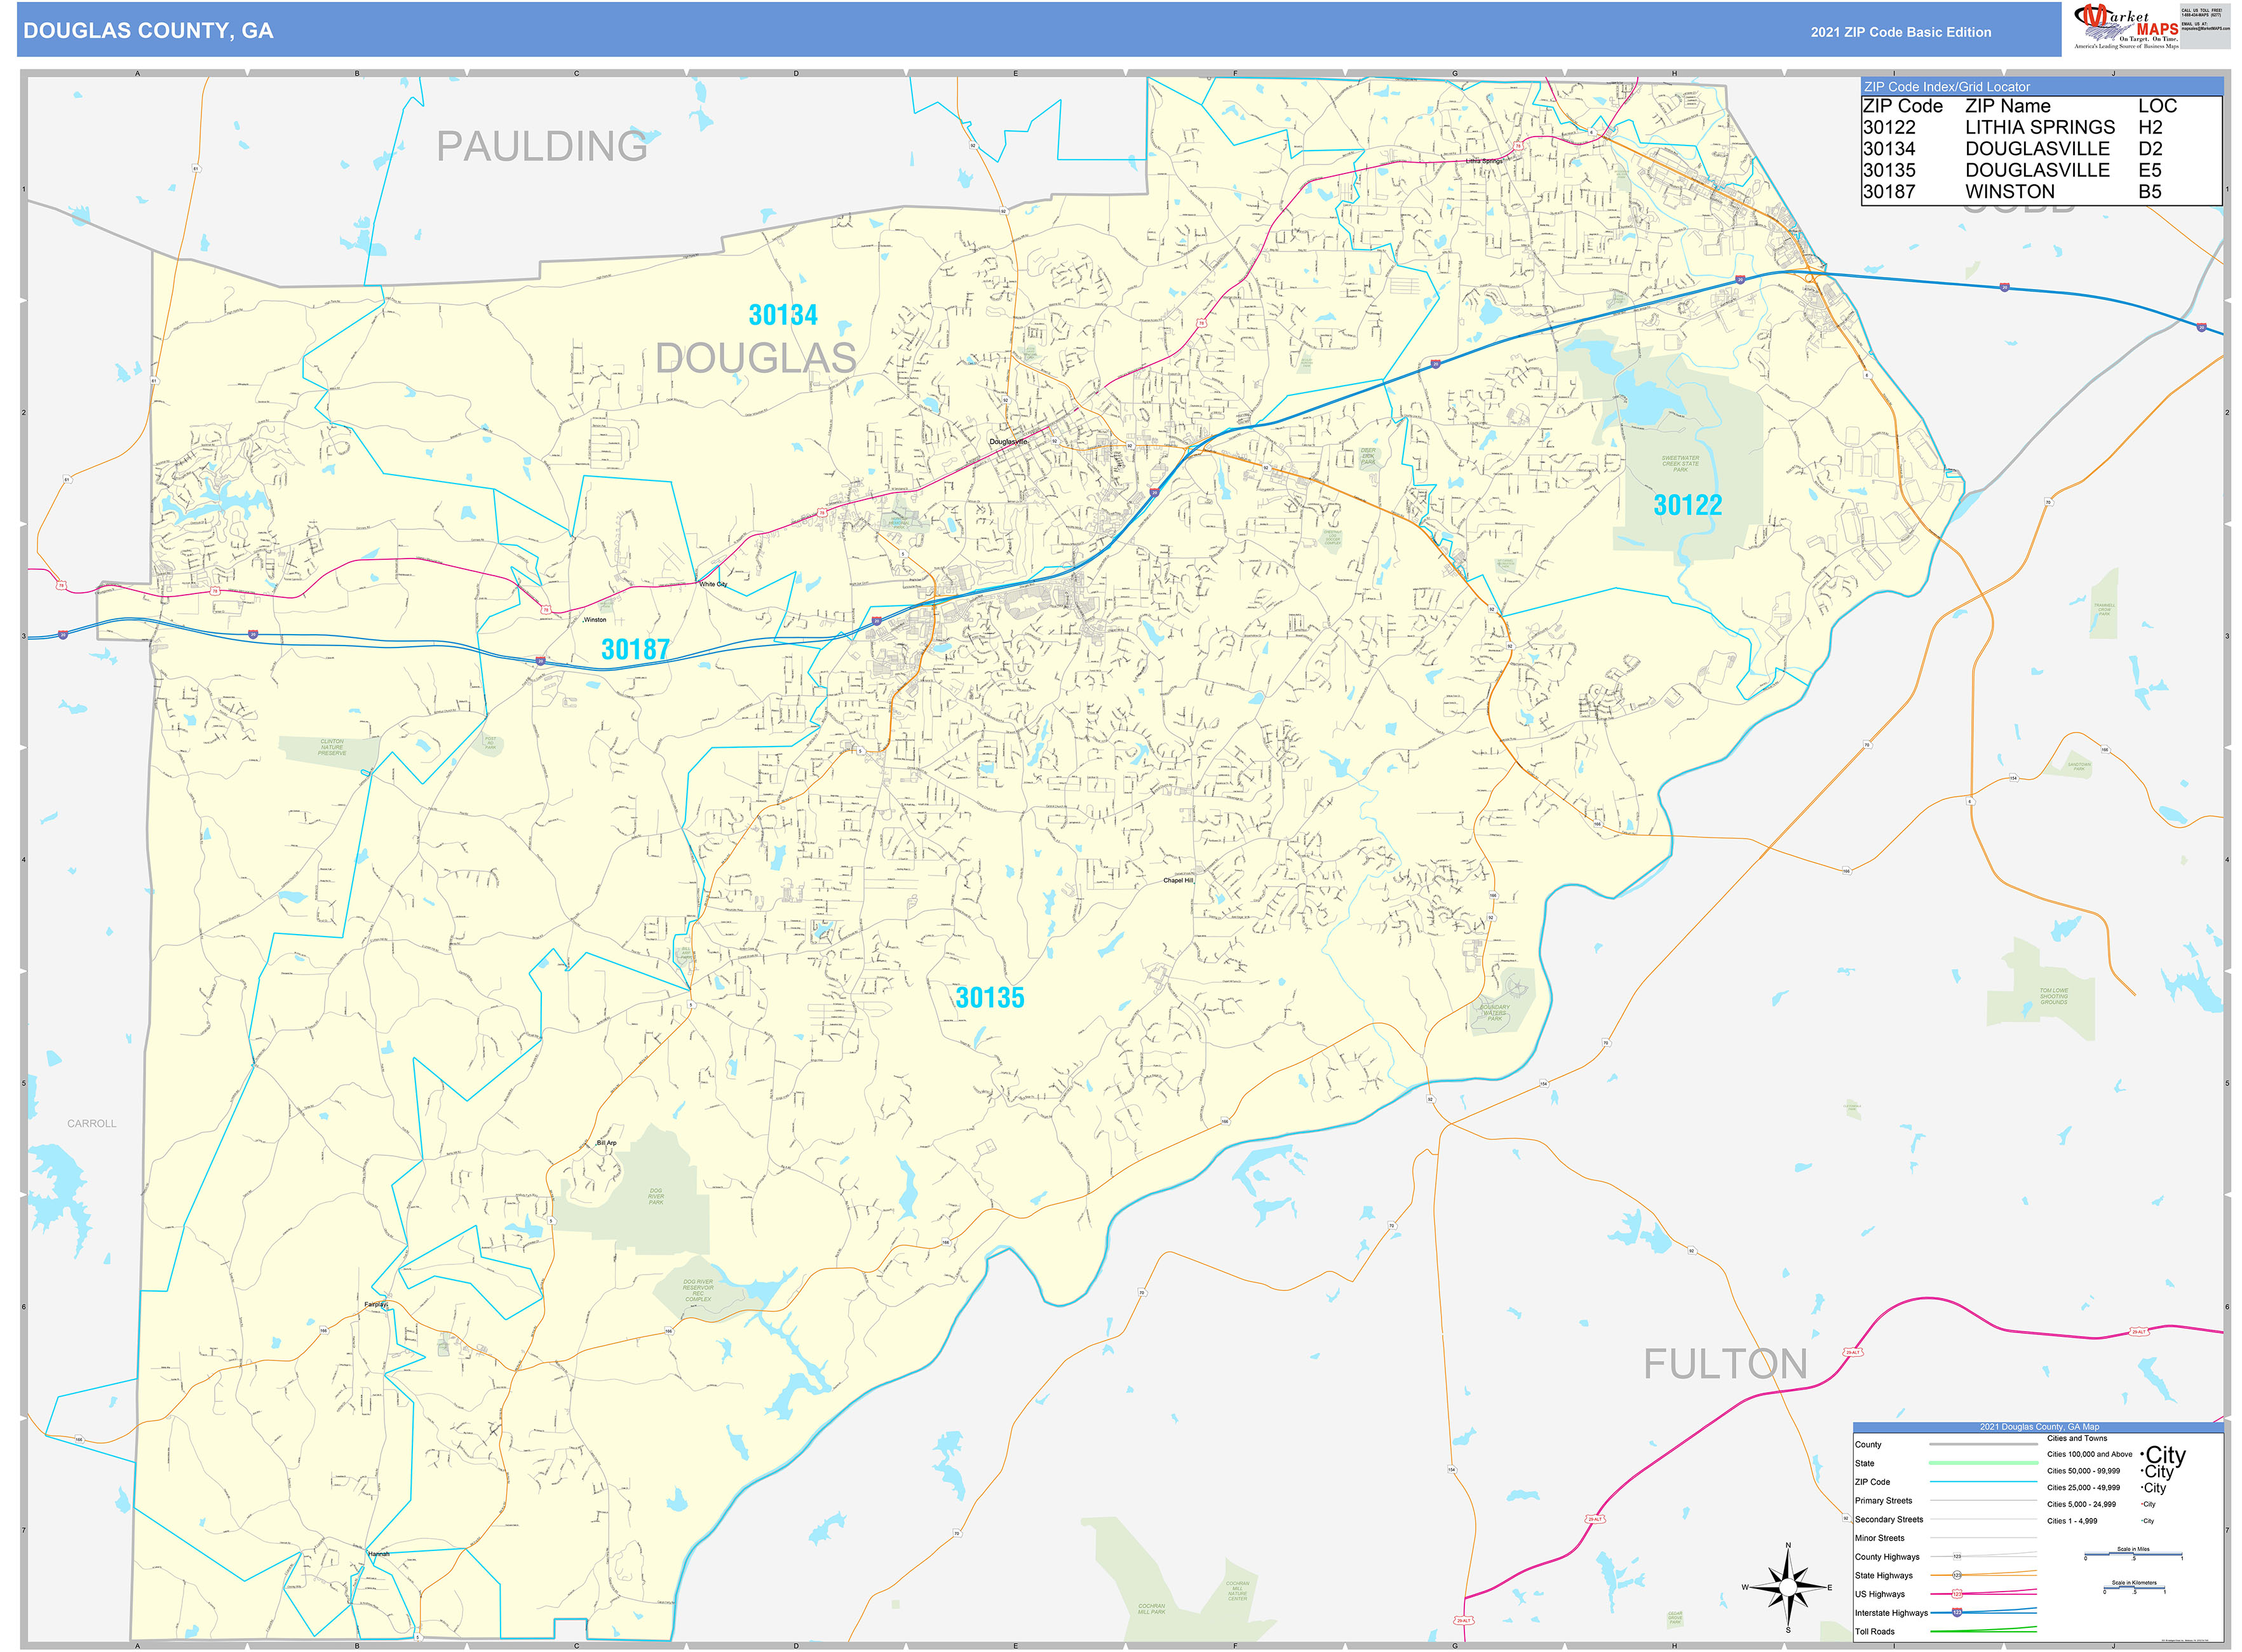The width and height of the screenshot is (2242, 1652).
Task: Click the County Highways square marker in legend
Action: click(1956, 1557)
